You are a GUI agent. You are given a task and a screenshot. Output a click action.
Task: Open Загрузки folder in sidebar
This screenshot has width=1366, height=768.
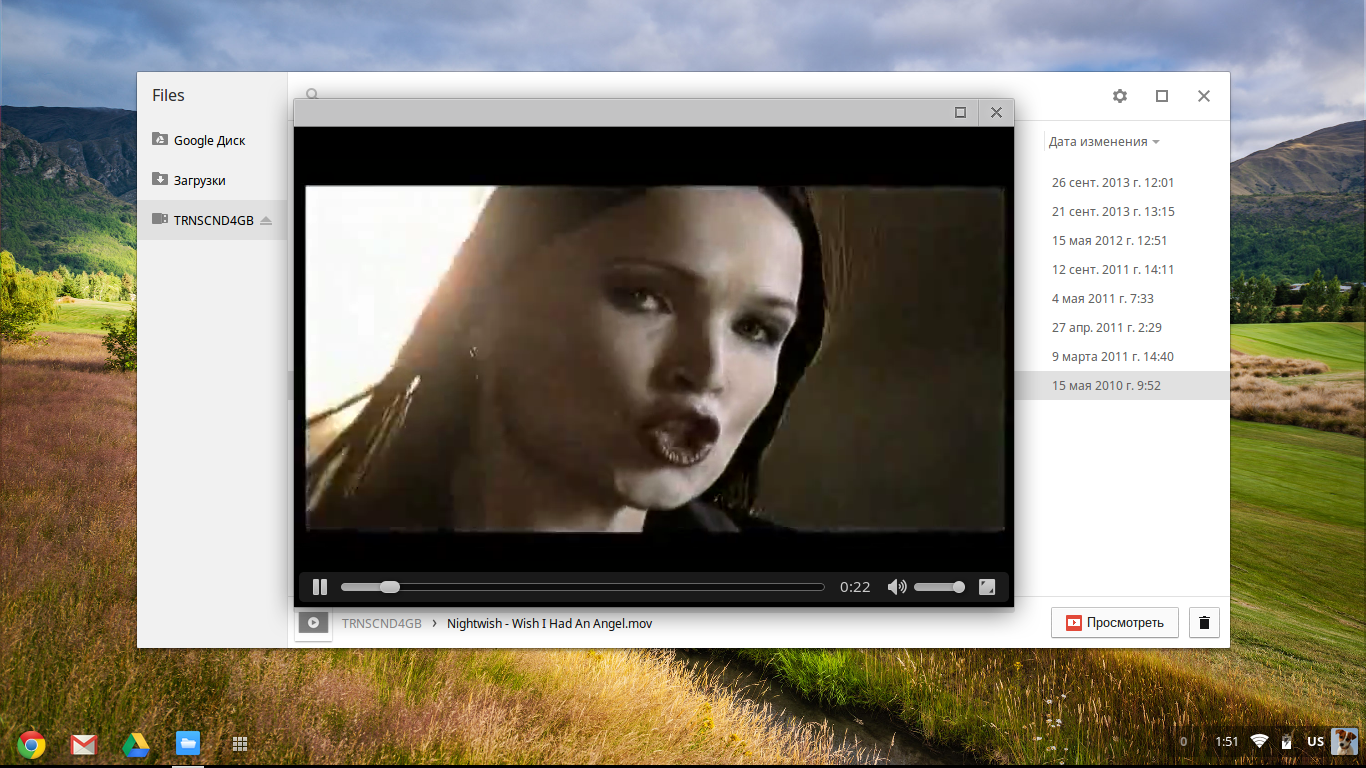199,181
